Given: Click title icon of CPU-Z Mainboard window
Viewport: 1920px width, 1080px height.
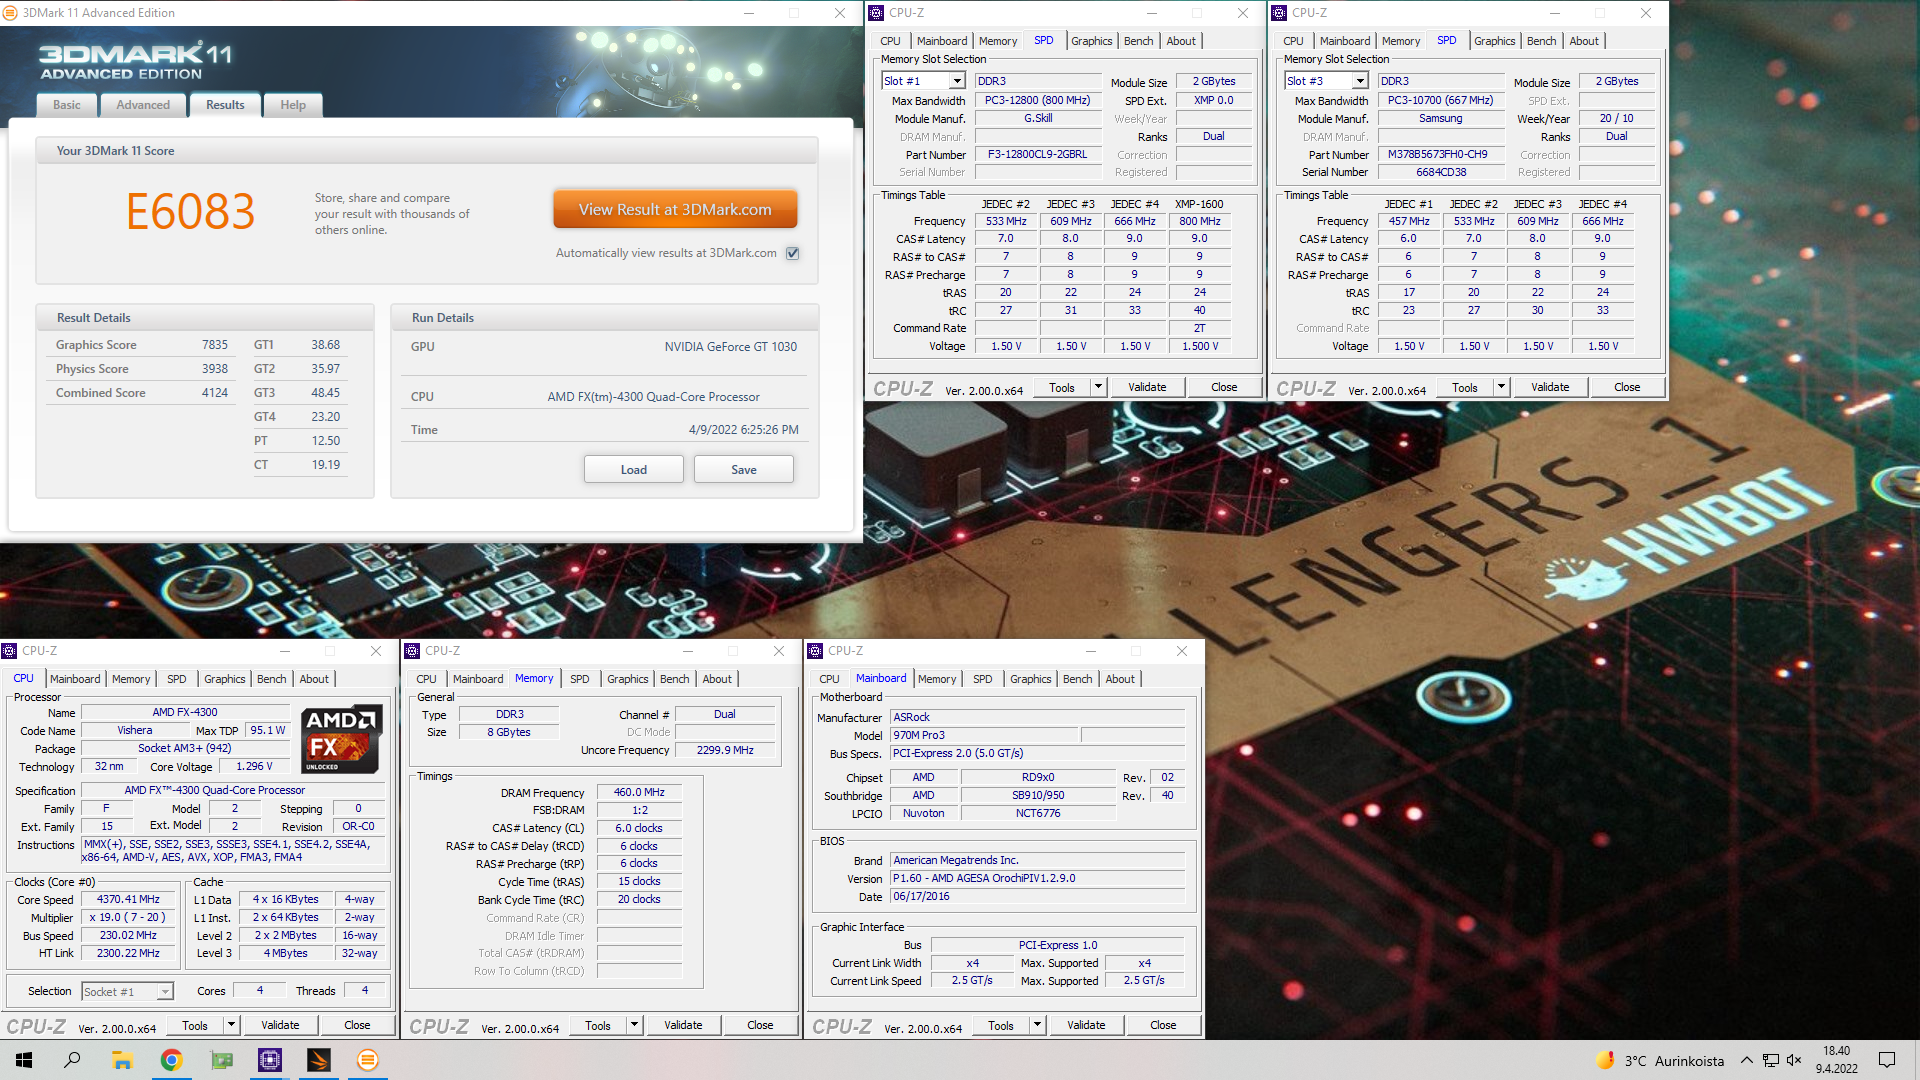Looking at the screenshot, I should [815, 651].
